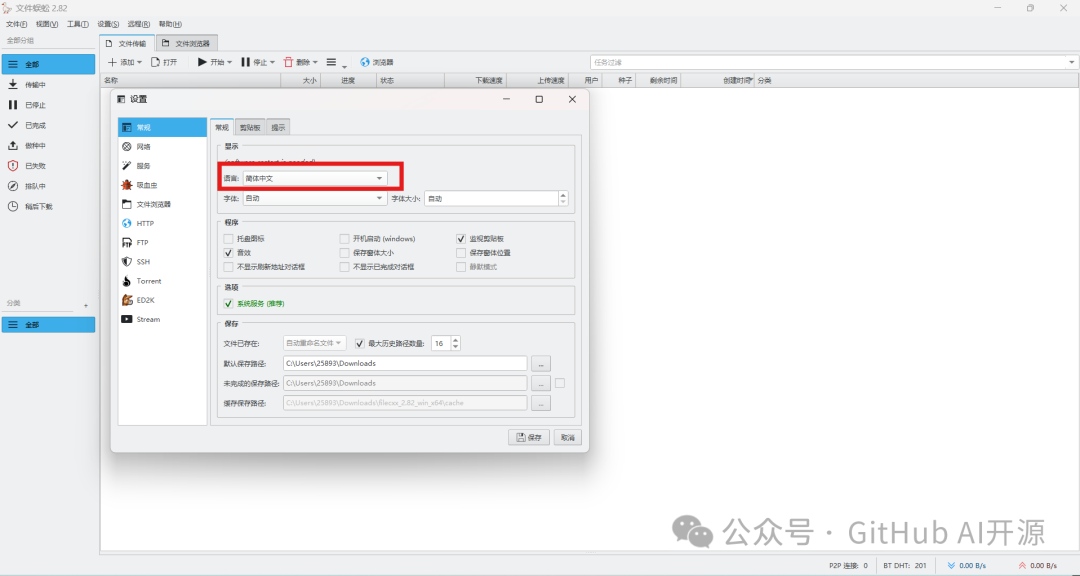Expand the arrow next to 停止
The image size is (1080, 576).
272,63
